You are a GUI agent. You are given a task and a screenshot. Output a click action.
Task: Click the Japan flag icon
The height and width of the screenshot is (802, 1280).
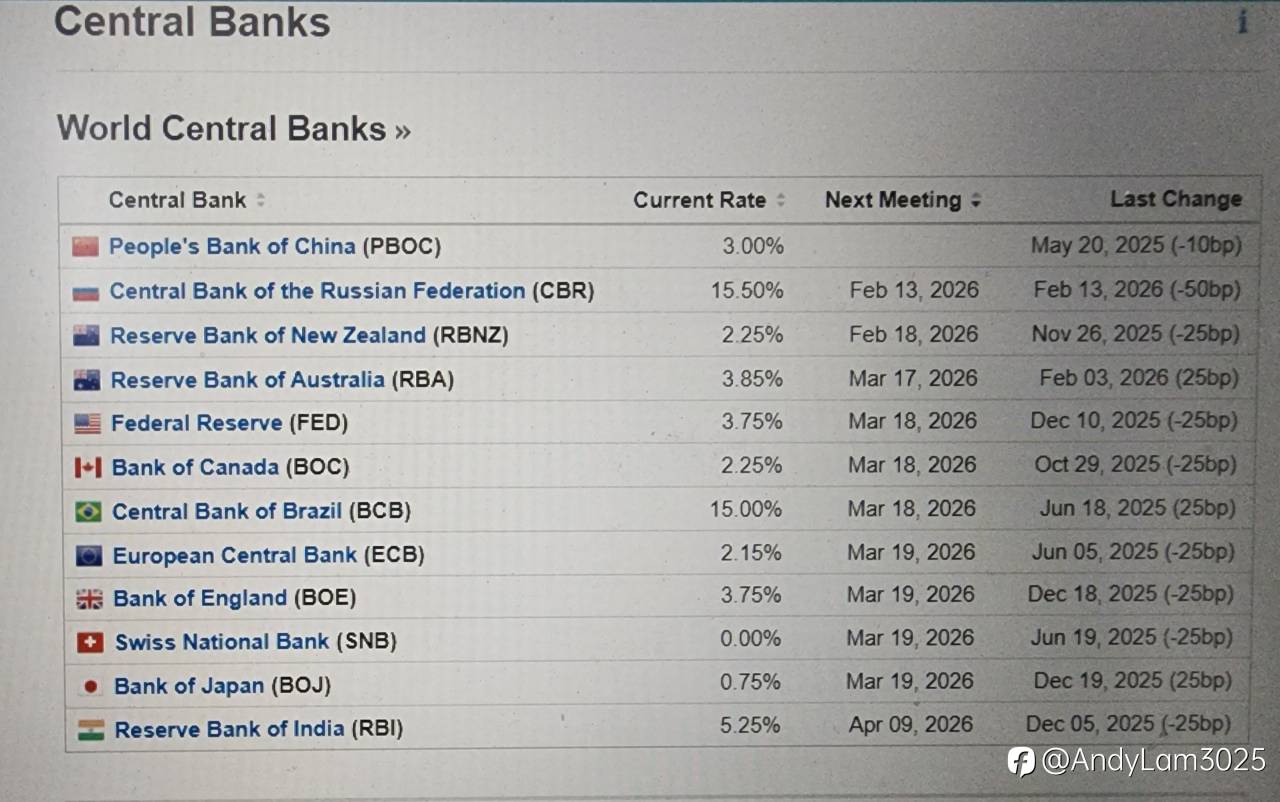(x=91, y=687)
